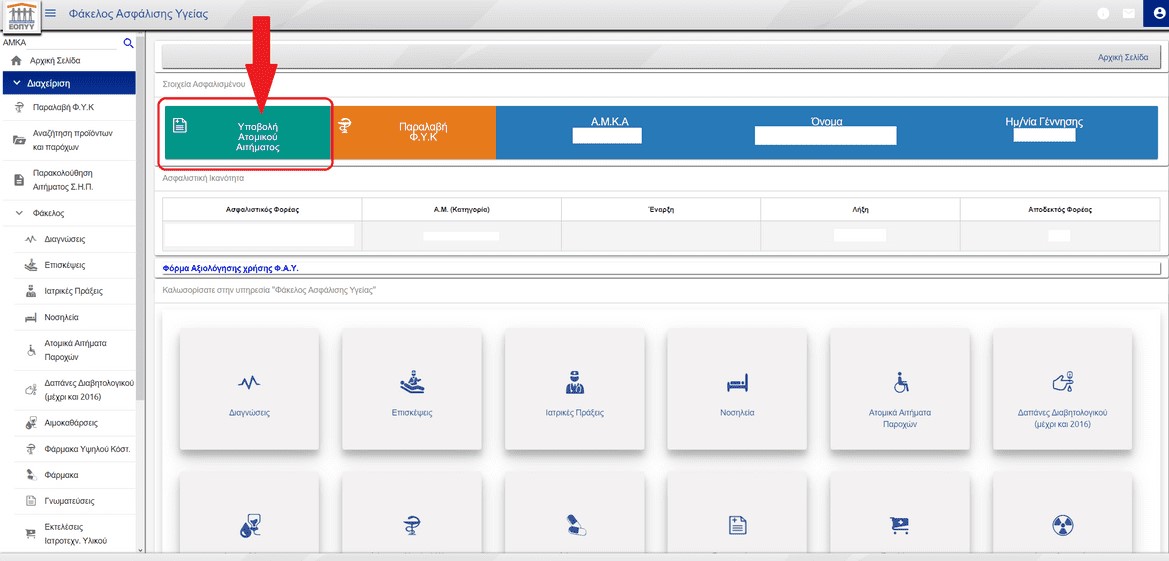The height and width of the screenshot is (561, 1169).
Task: Open the hamburger menu icon
Action: point(51,14)
